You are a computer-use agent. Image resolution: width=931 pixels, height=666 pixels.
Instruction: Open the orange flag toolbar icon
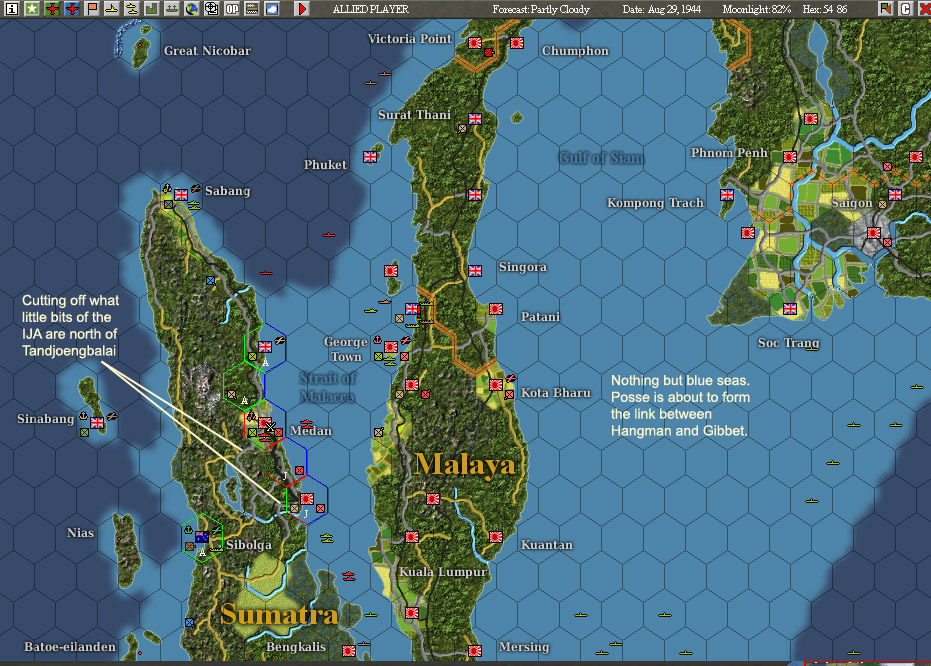point(91,8)
